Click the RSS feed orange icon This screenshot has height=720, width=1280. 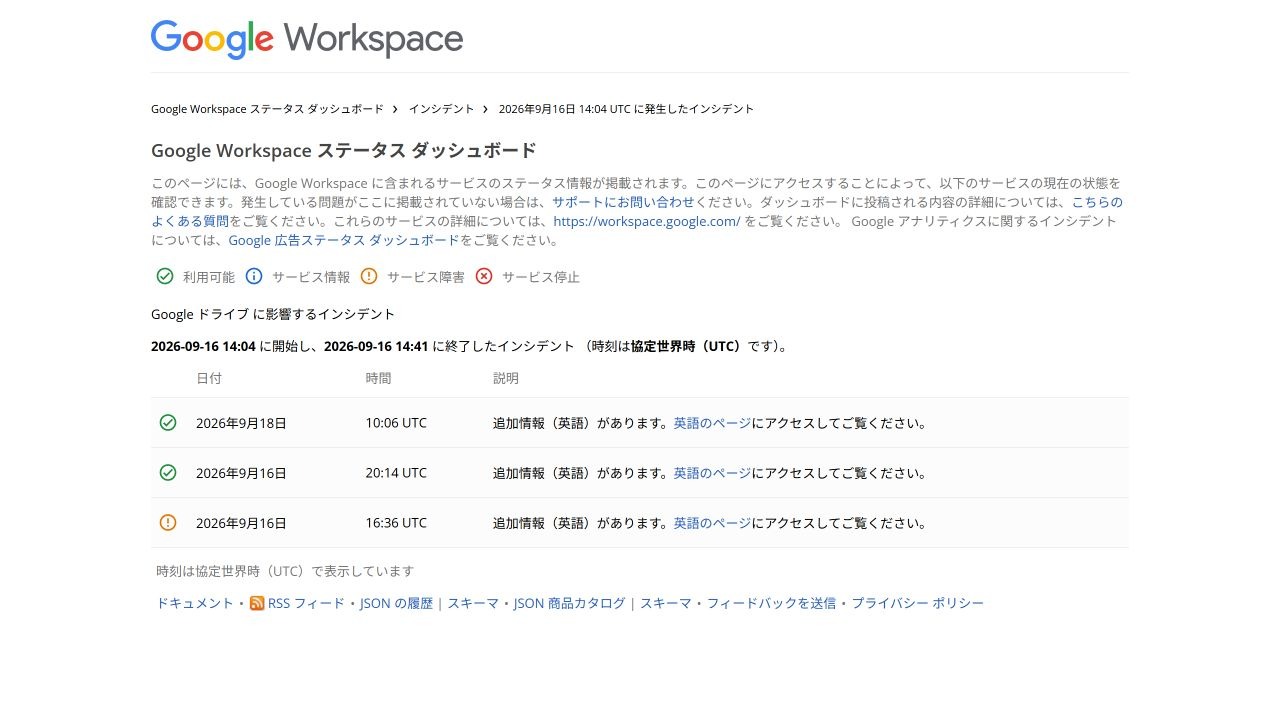[x=257, y=603]
